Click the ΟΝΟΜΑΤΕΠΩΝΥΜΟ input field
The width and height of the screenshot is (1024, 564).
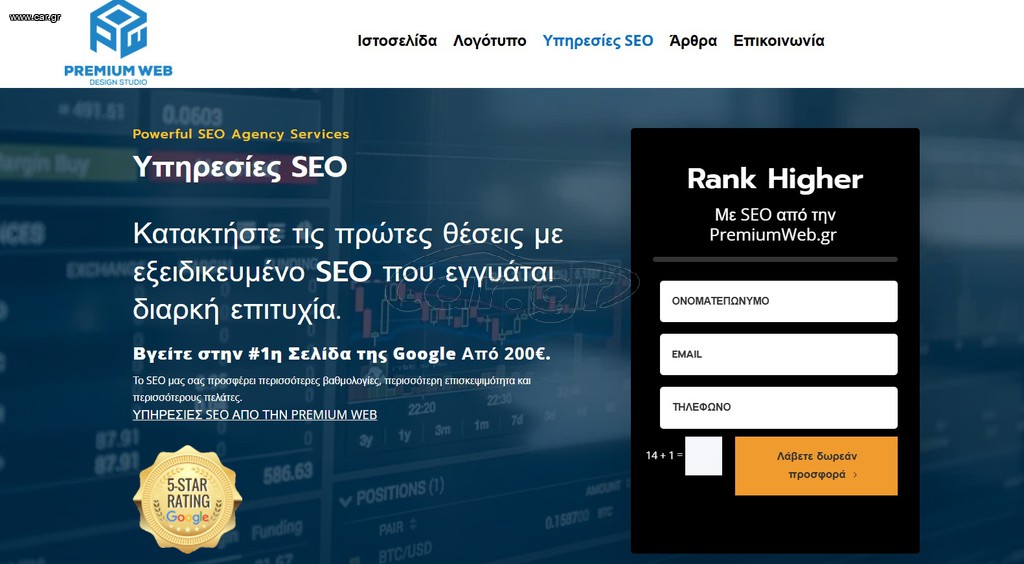point(778,301)
